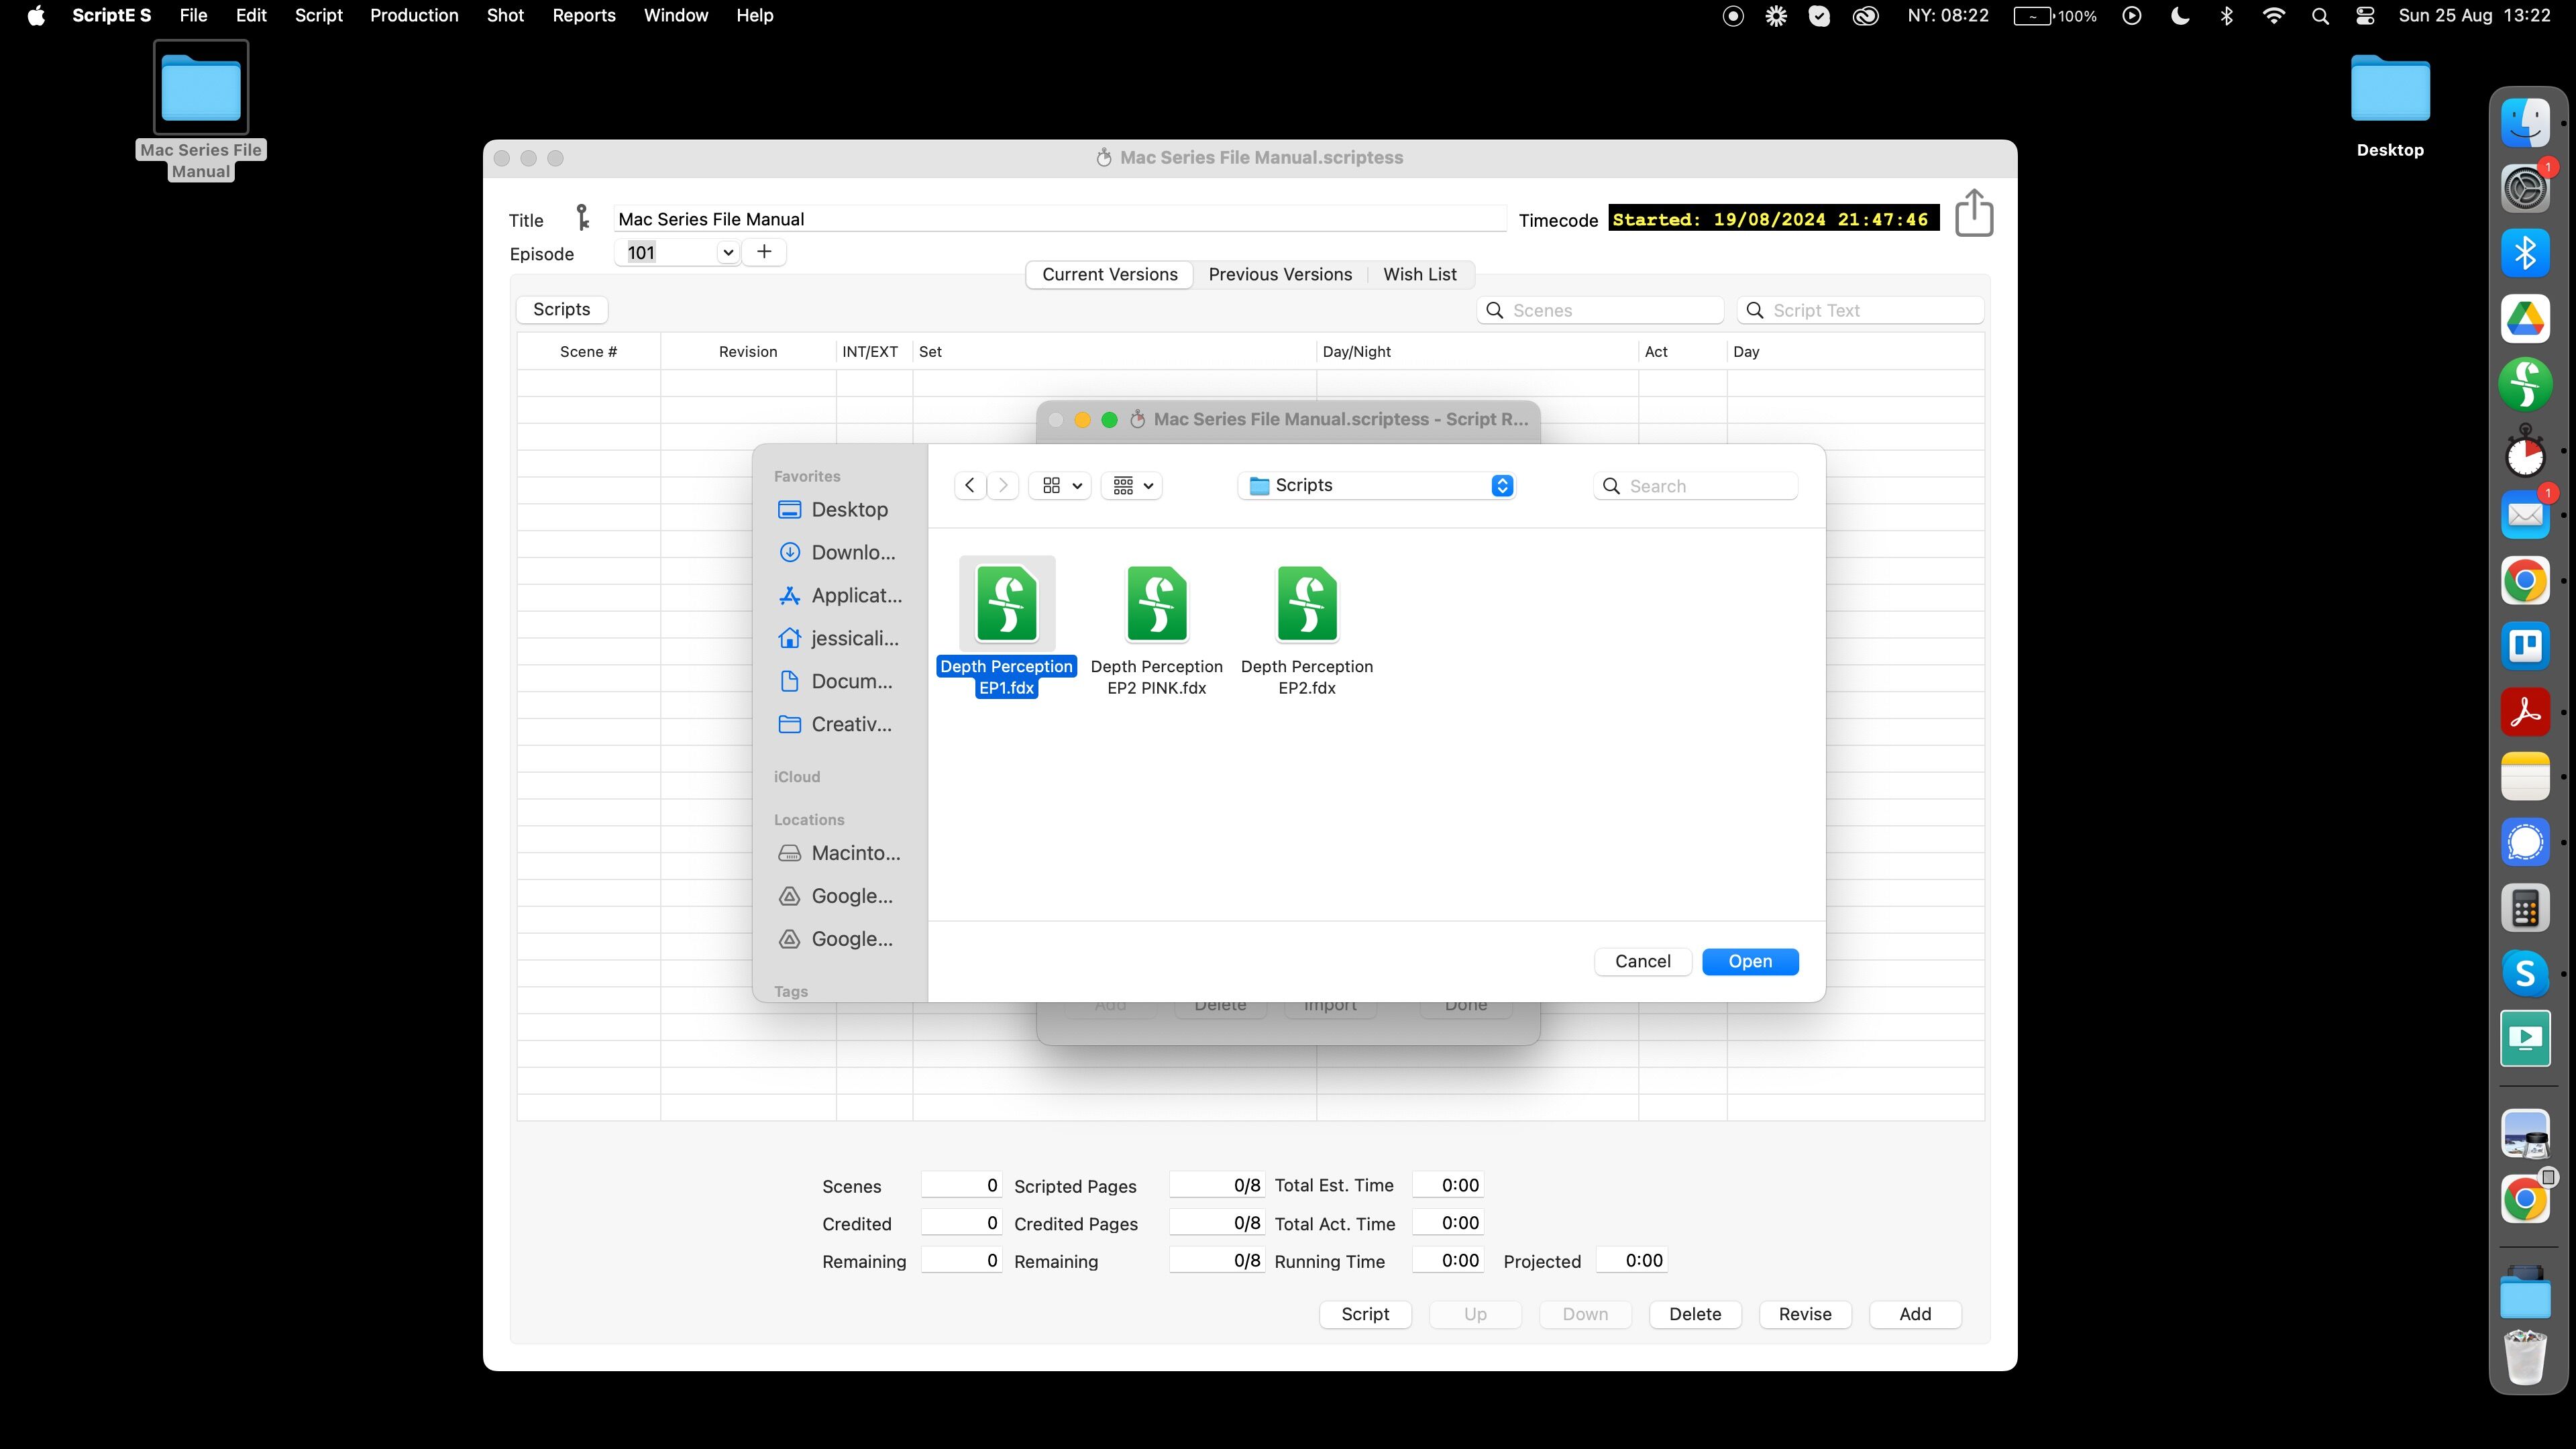Image resolution: width=2576 pixels, height=1449 pixels.
Task: Open the Production menu
Action: pyautogui.click(x=414, y=16)
